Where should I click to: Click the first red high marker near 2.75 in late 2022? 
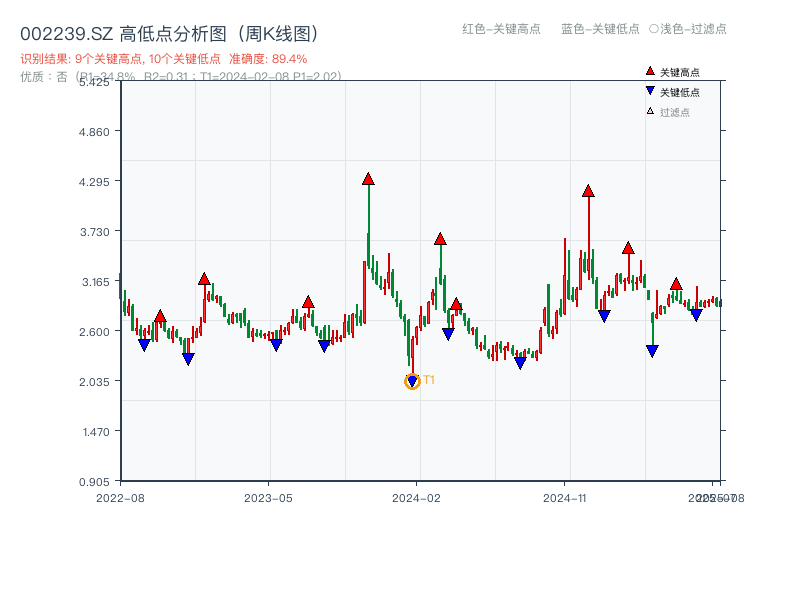tap(160, 316)
